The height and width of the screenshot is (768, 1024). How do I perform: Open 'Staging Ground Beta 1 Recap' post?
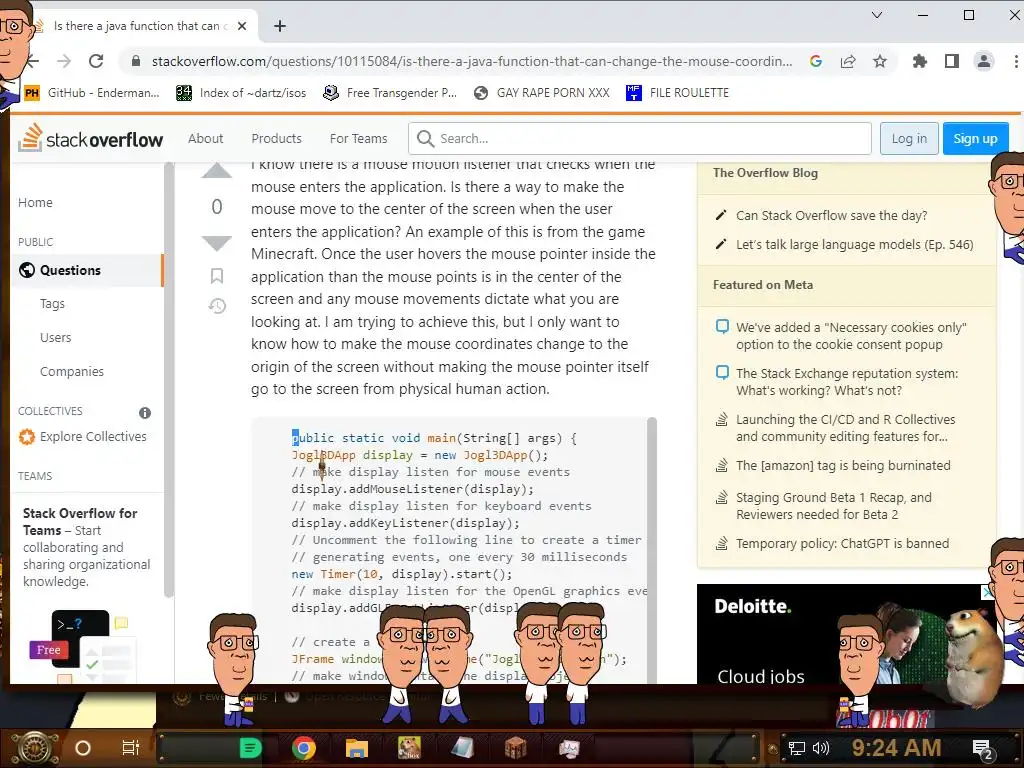834,506
